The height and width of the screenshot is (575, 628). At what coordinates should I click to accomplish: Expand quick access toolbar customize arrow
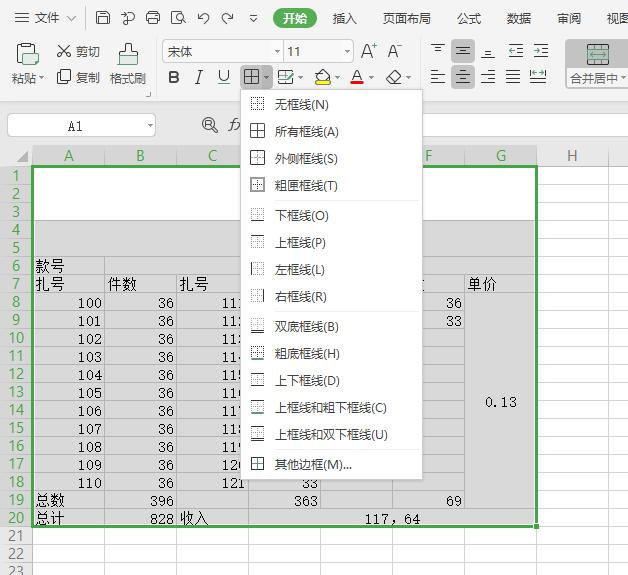click(254, 18)
